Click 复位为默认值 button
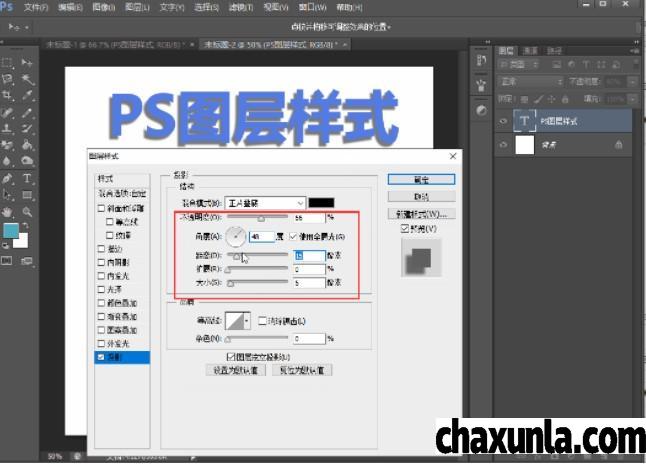646x464 pixels. [302, 370]
